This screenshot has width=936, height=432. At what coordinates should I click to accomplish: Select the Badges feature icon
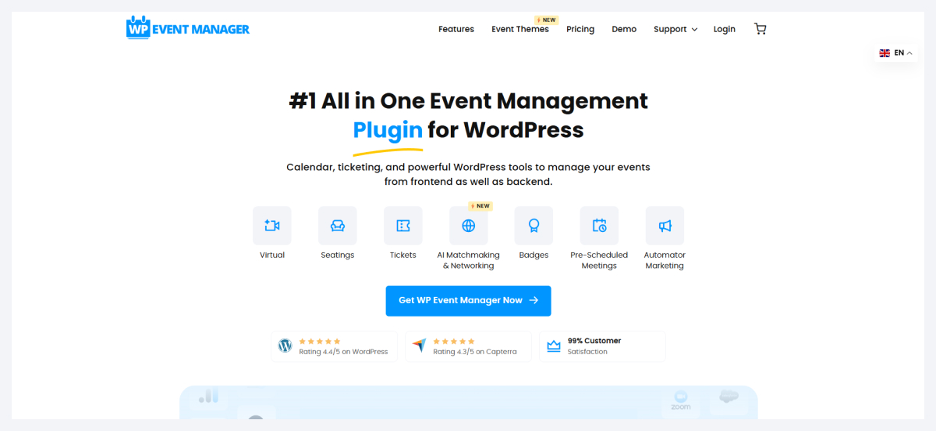pos(533,226)
